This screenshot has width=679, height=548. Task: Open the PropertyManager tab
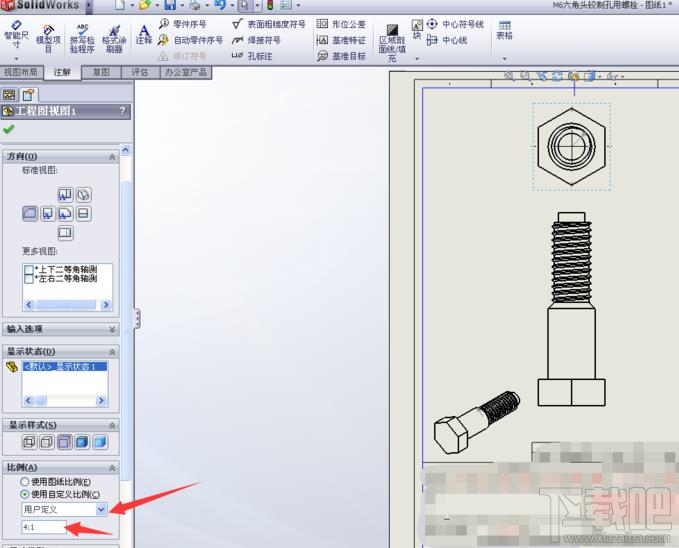point(28,94)
